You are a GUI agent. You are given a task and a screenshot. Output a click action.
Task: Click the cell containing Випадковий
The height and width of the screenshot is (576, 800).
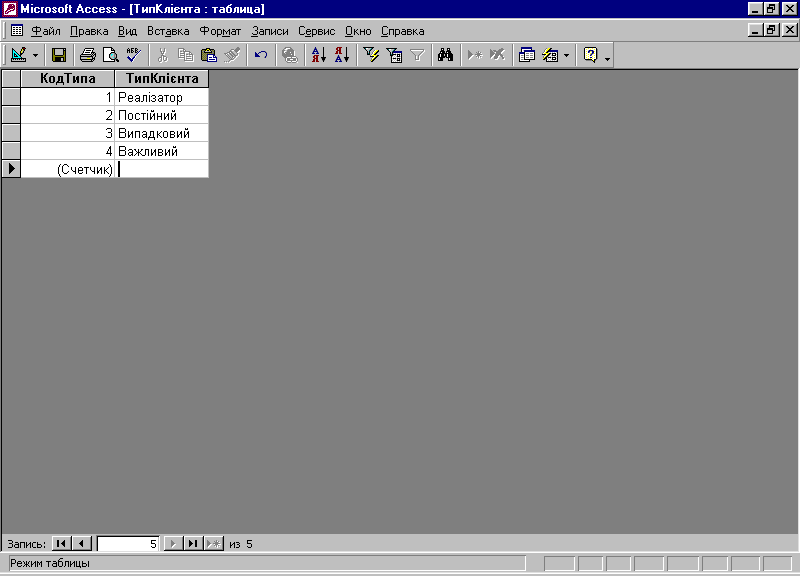click(162, 133)
